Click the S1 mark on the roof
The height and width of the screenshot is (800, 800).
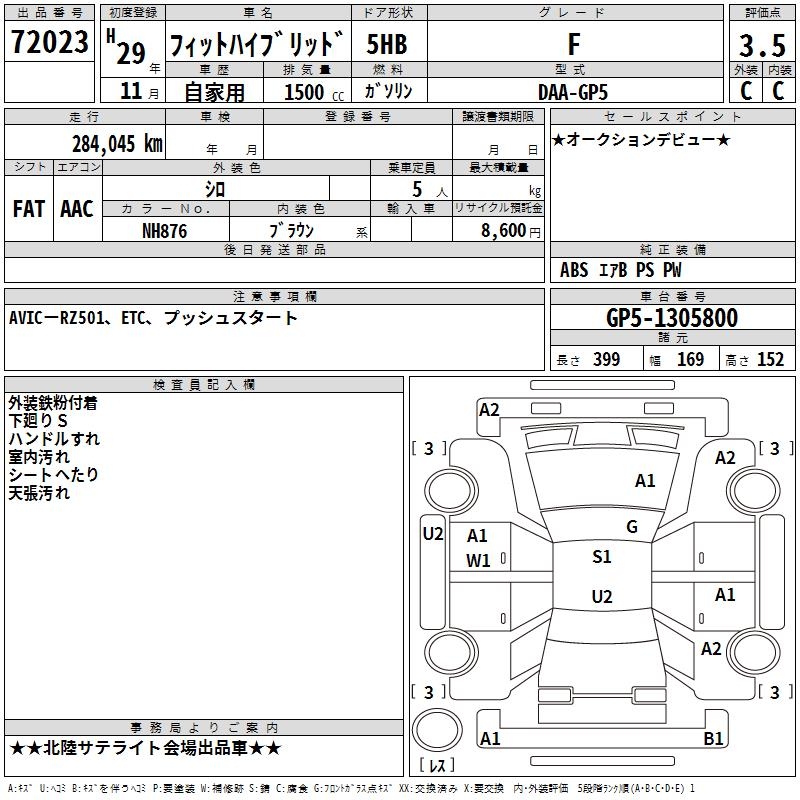pyautogui.click(x=602, y=556)
